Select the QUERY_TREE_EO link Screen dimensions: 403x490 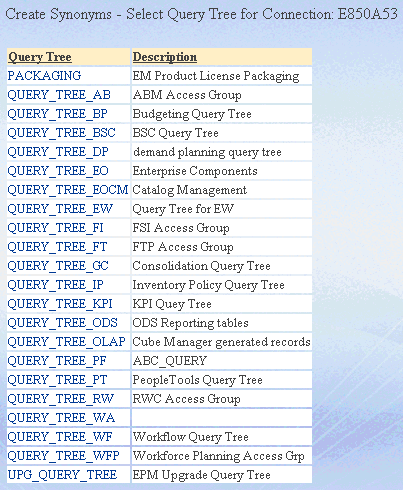[58, 171]
